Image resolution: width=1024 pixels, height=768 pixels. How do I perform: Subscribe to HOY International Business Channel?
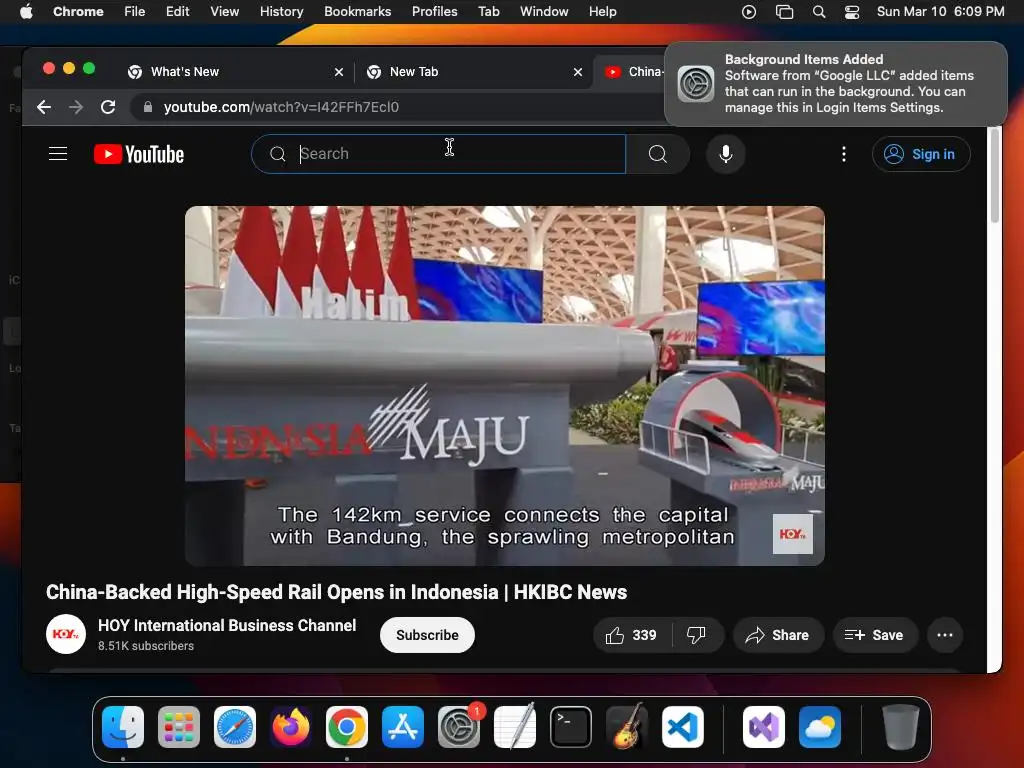(x=427, y=635)
